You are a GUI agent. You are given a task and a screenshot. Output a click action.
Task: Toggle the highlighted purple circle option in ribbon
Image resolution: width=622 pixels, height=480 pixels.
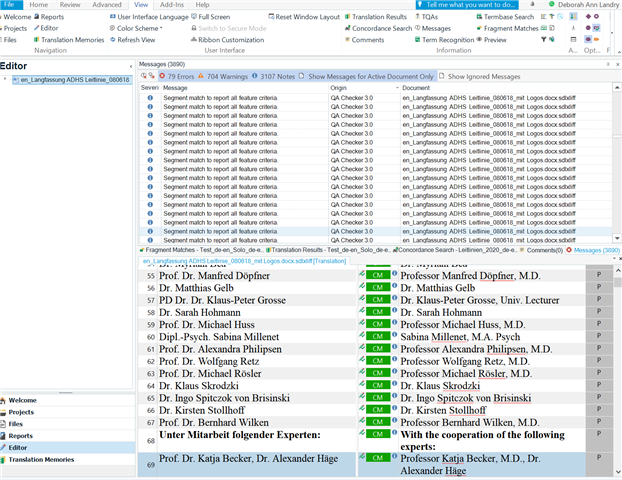[x=588, y=39]
